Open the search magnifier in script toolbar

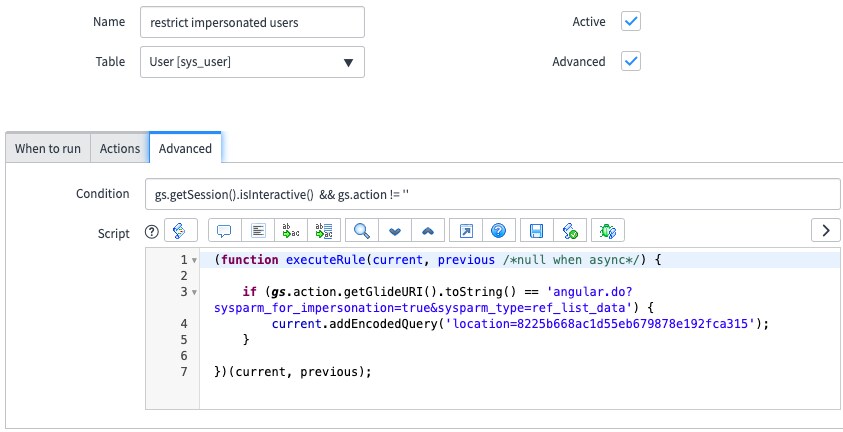pos(362,231)
